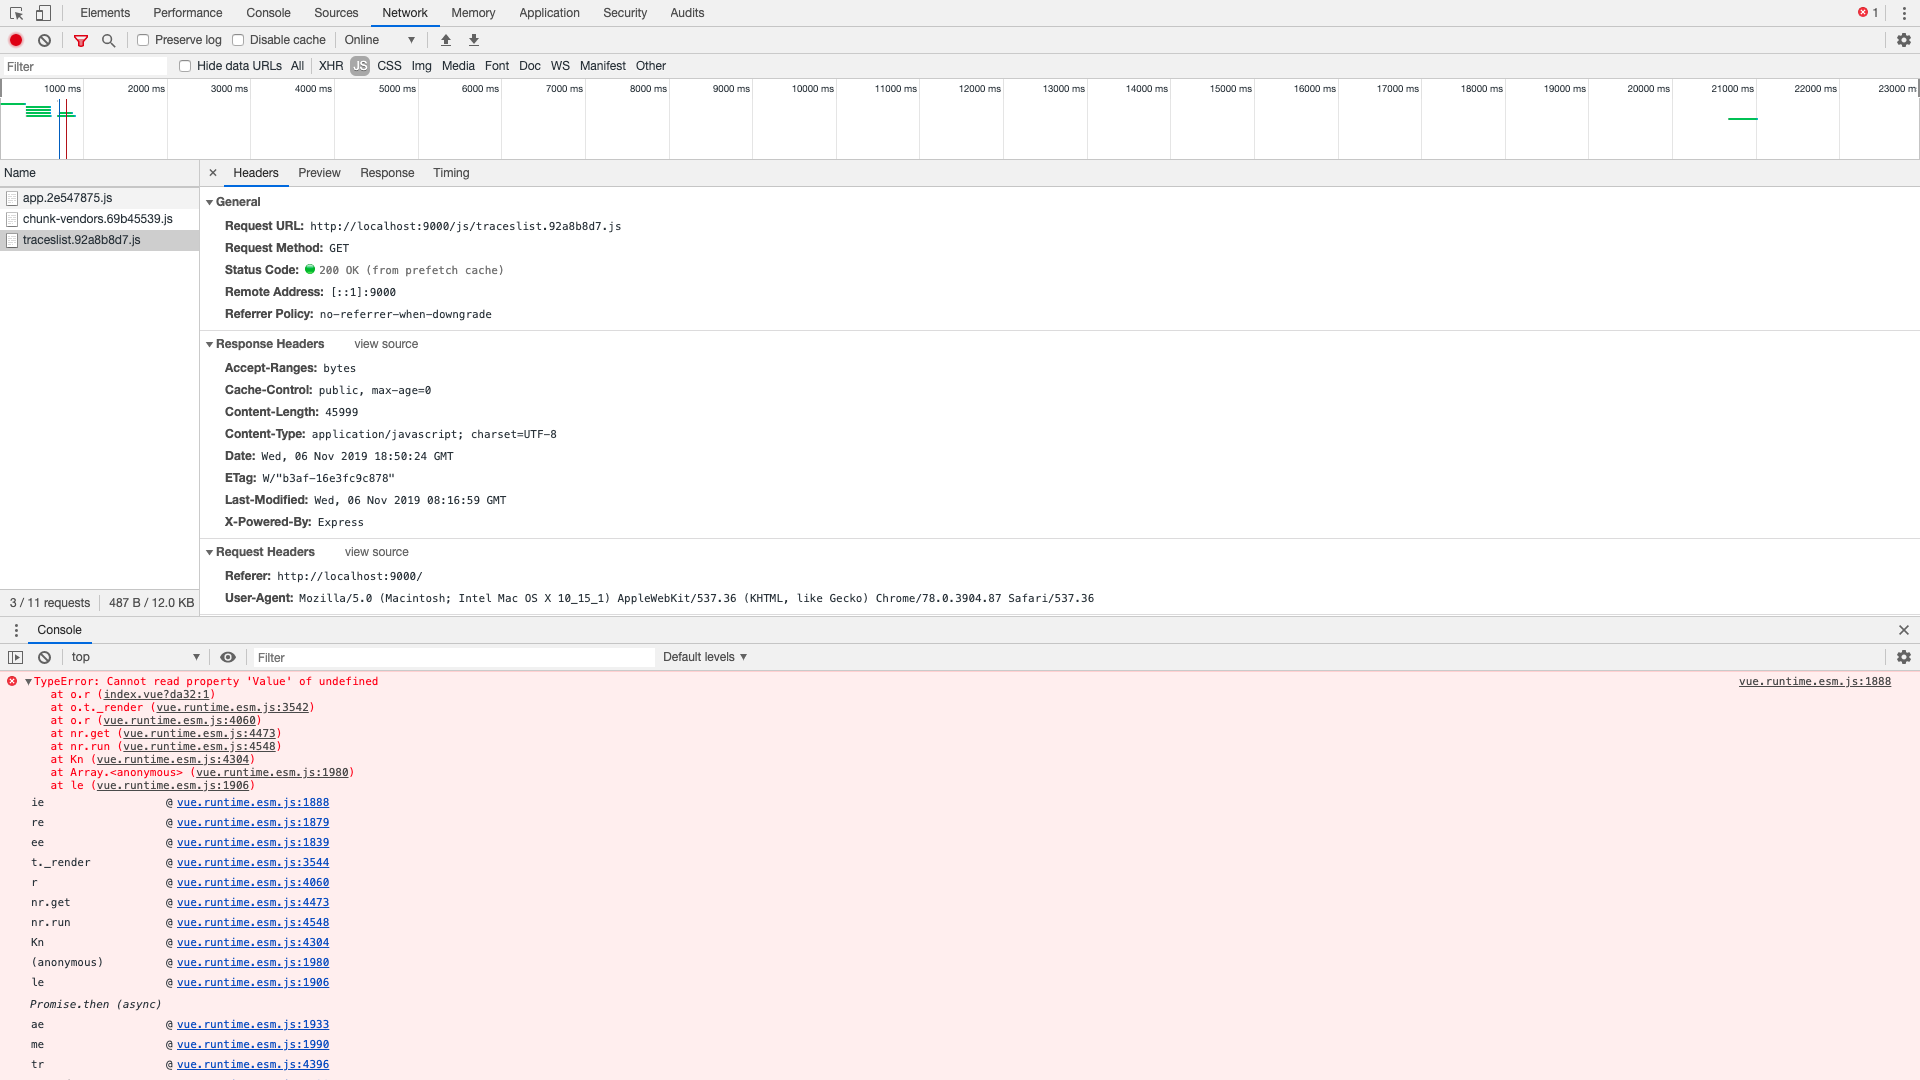Open the Application panel
This screenshot has width=1920, height=1080.
pyautogui.click(x=549, y=13)
